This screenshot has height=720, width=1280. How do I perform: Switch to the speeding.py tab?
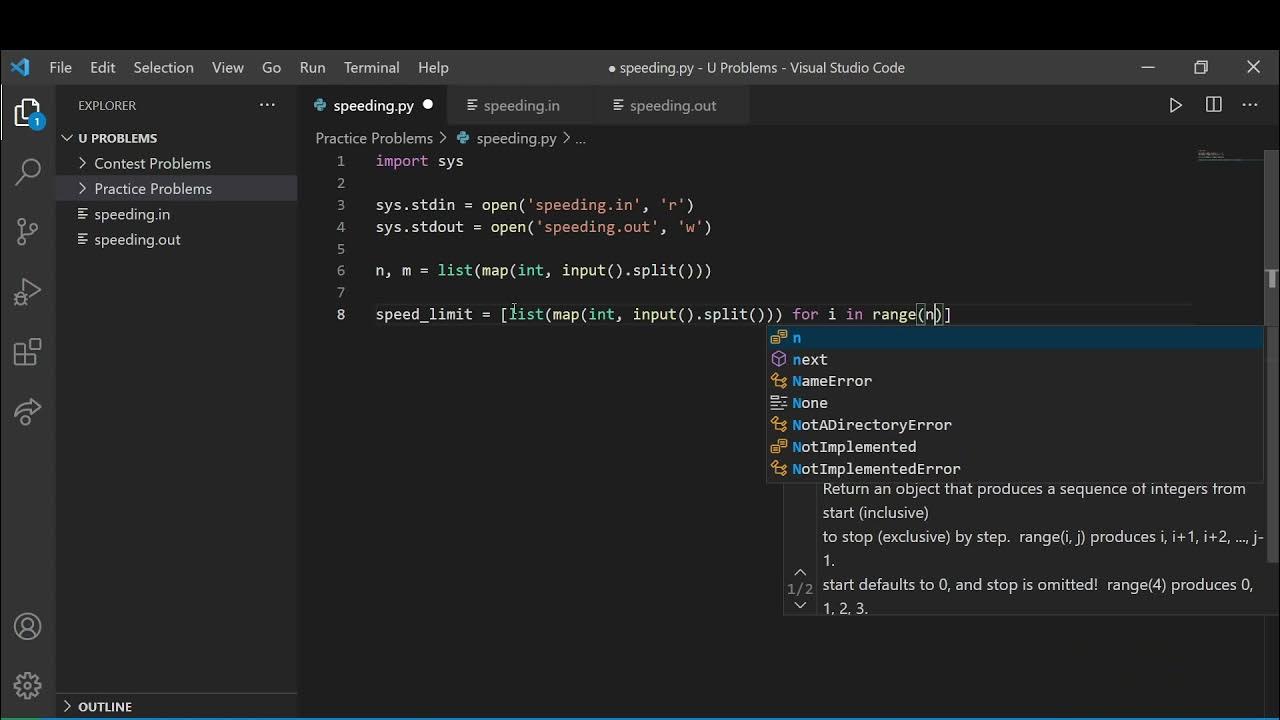point(373,105)
